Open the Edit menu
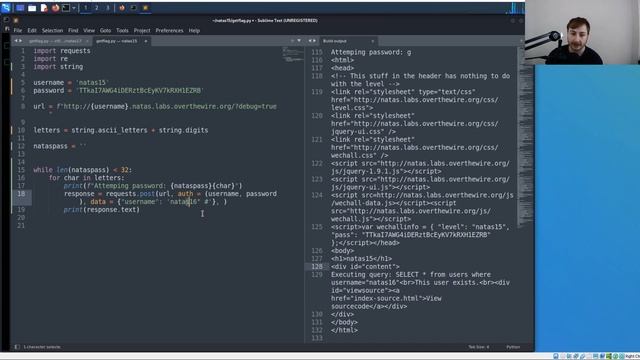640x360 pixels. 32,31
